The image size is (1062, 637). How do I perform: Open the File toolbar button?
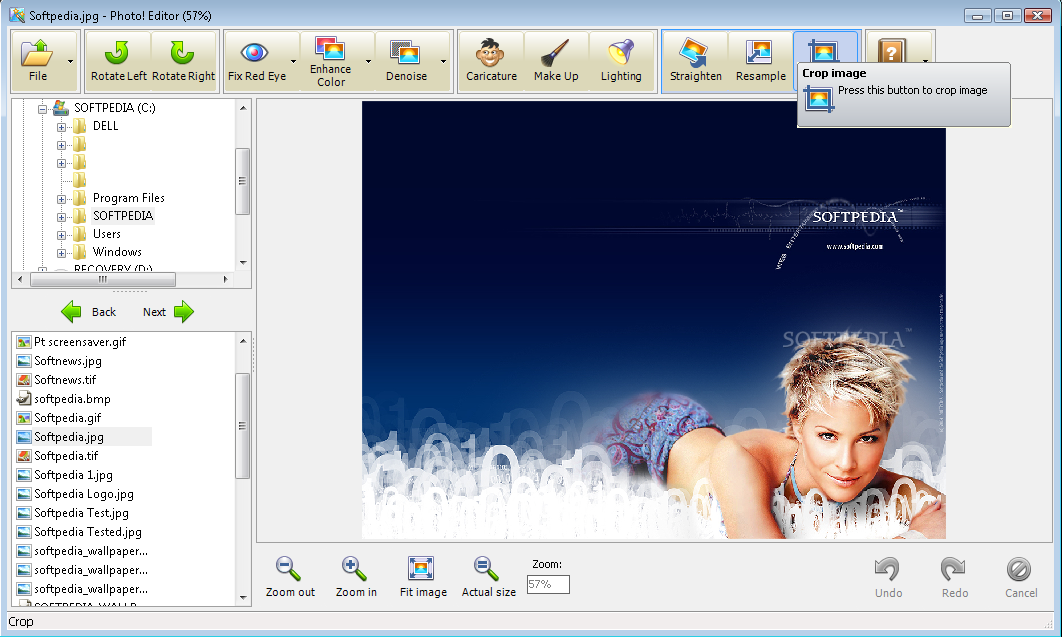coord(38,61)
